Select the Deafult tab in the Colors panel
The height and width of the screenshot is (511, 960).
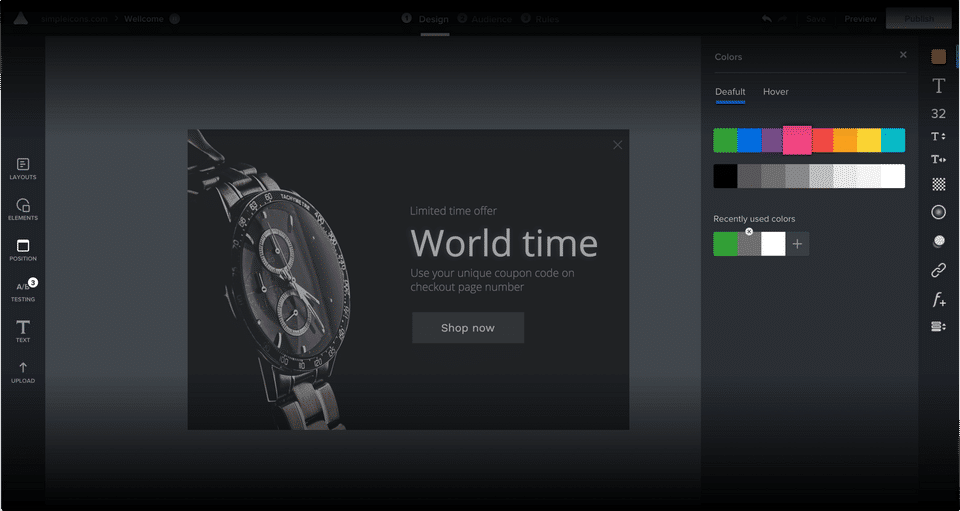tap(730, 92)
